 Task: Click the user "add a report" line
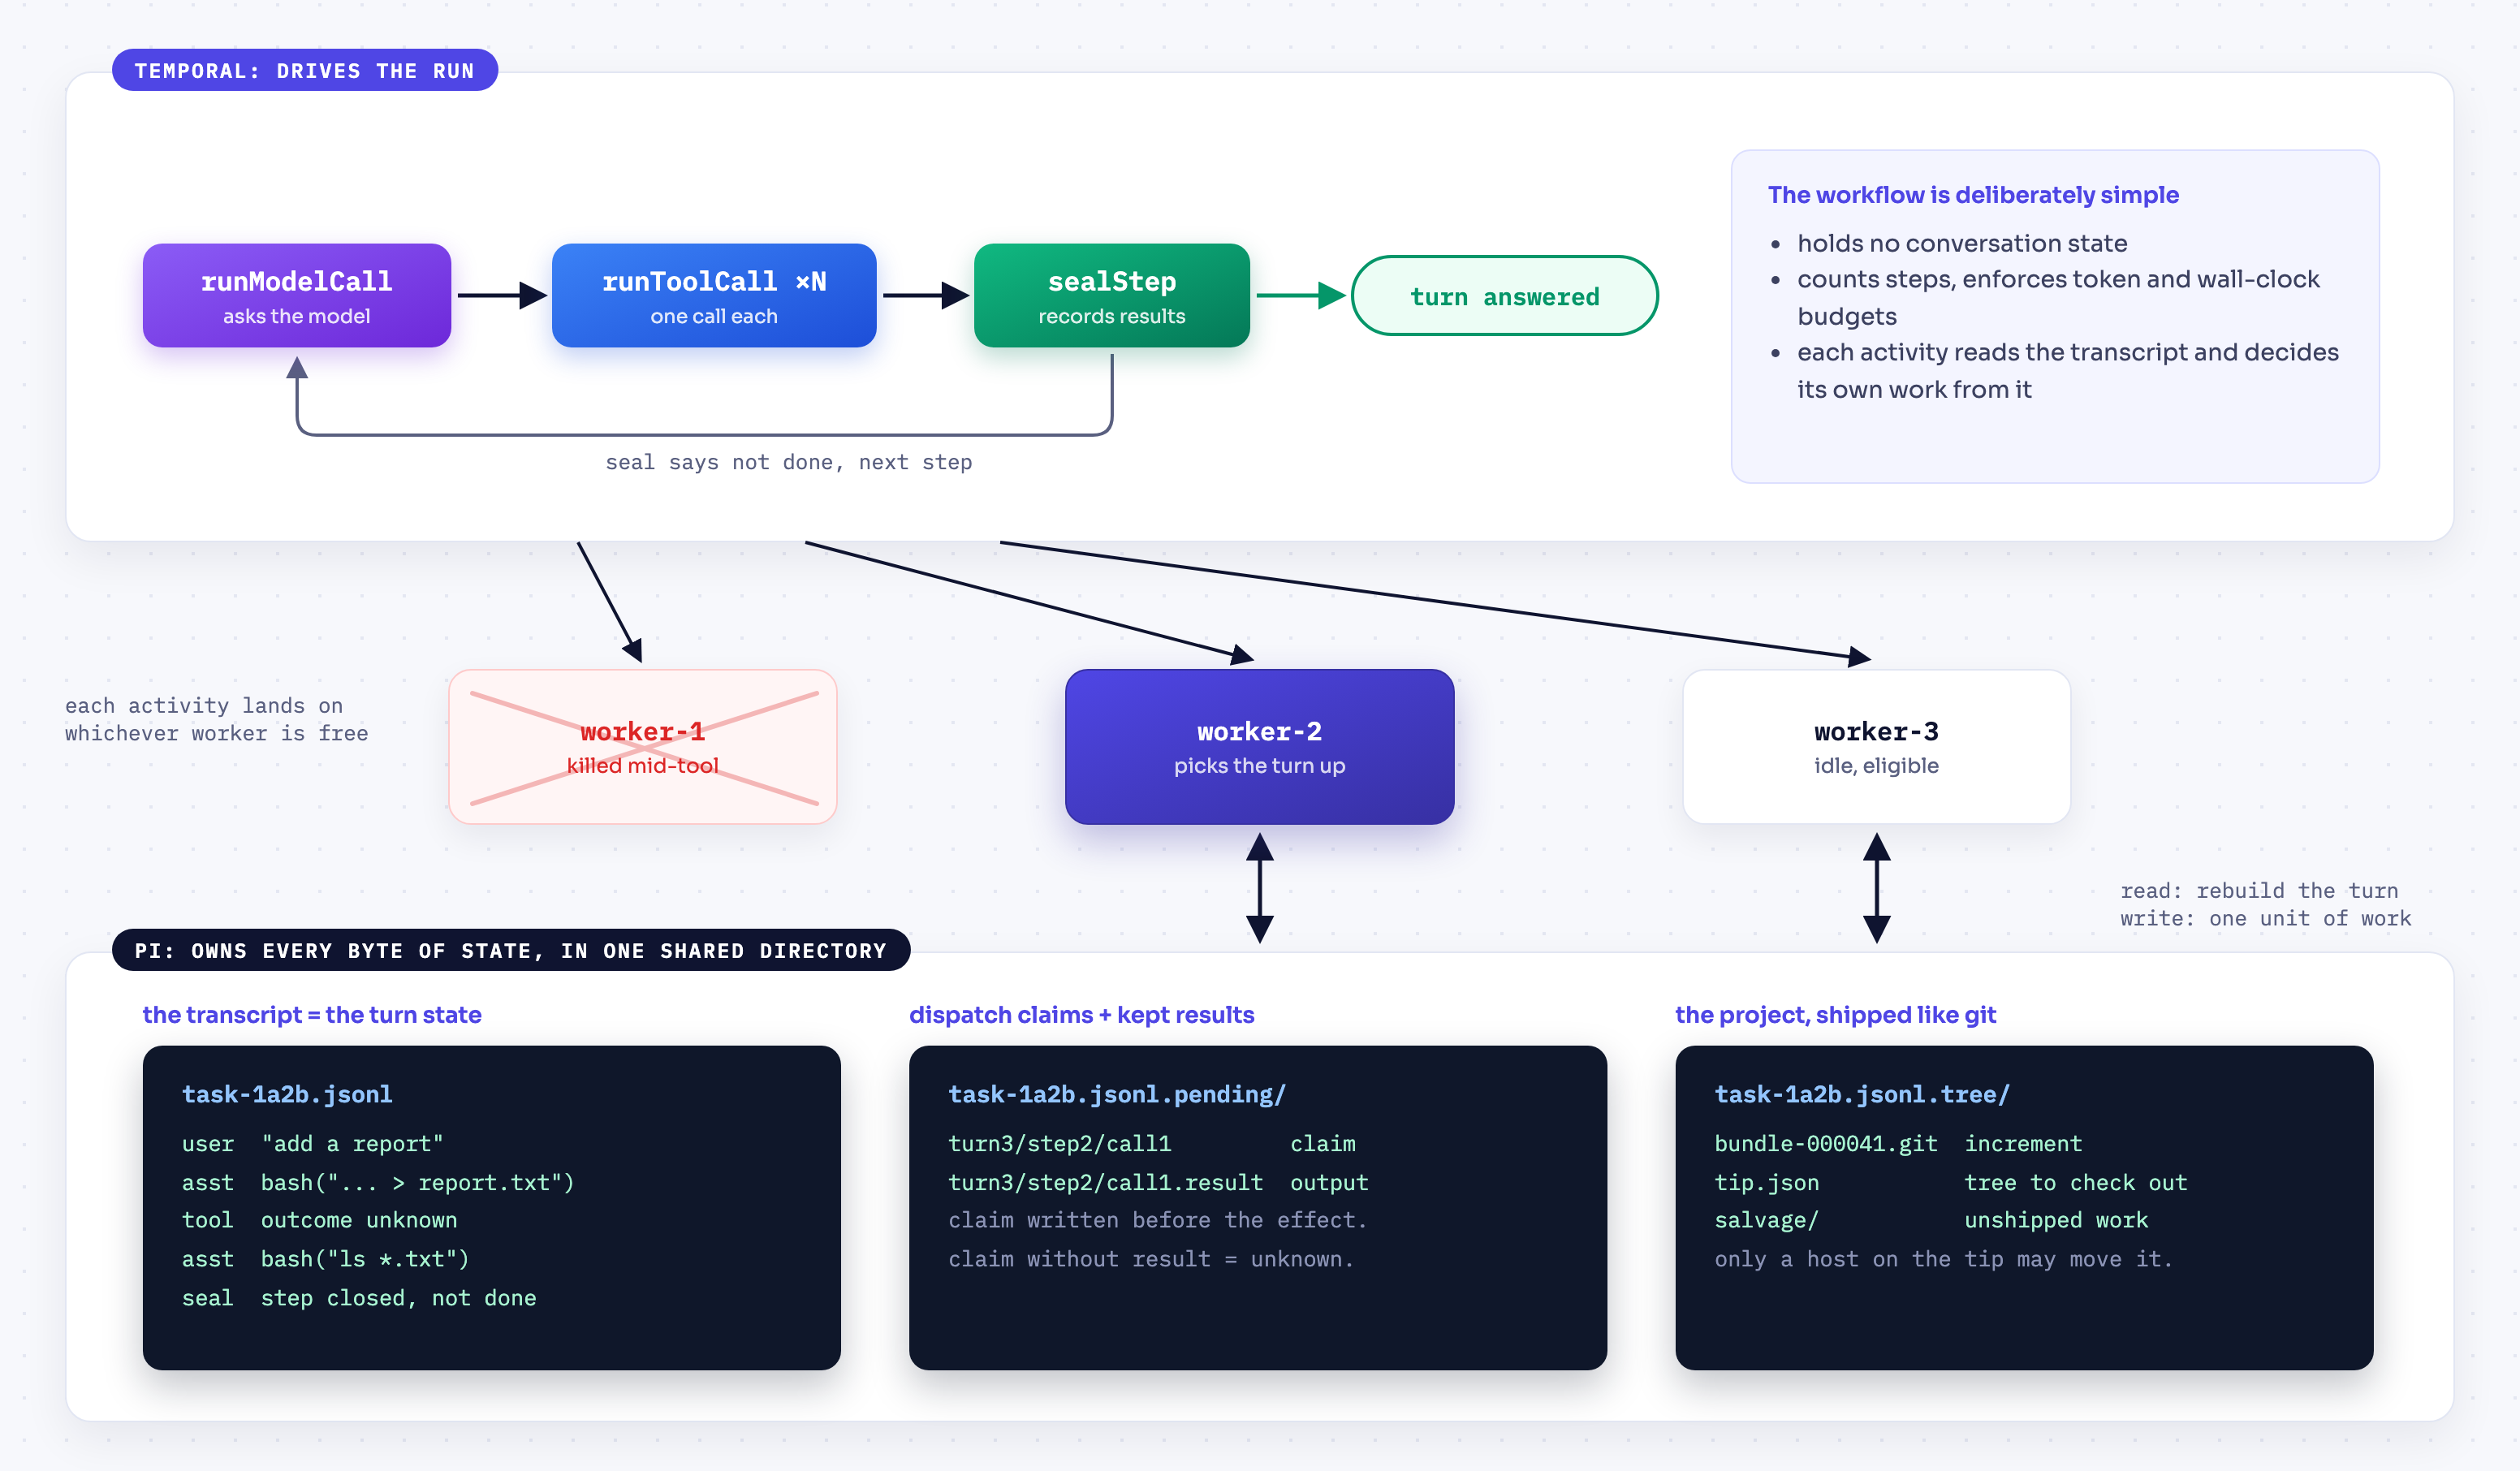pos(312,1144)
